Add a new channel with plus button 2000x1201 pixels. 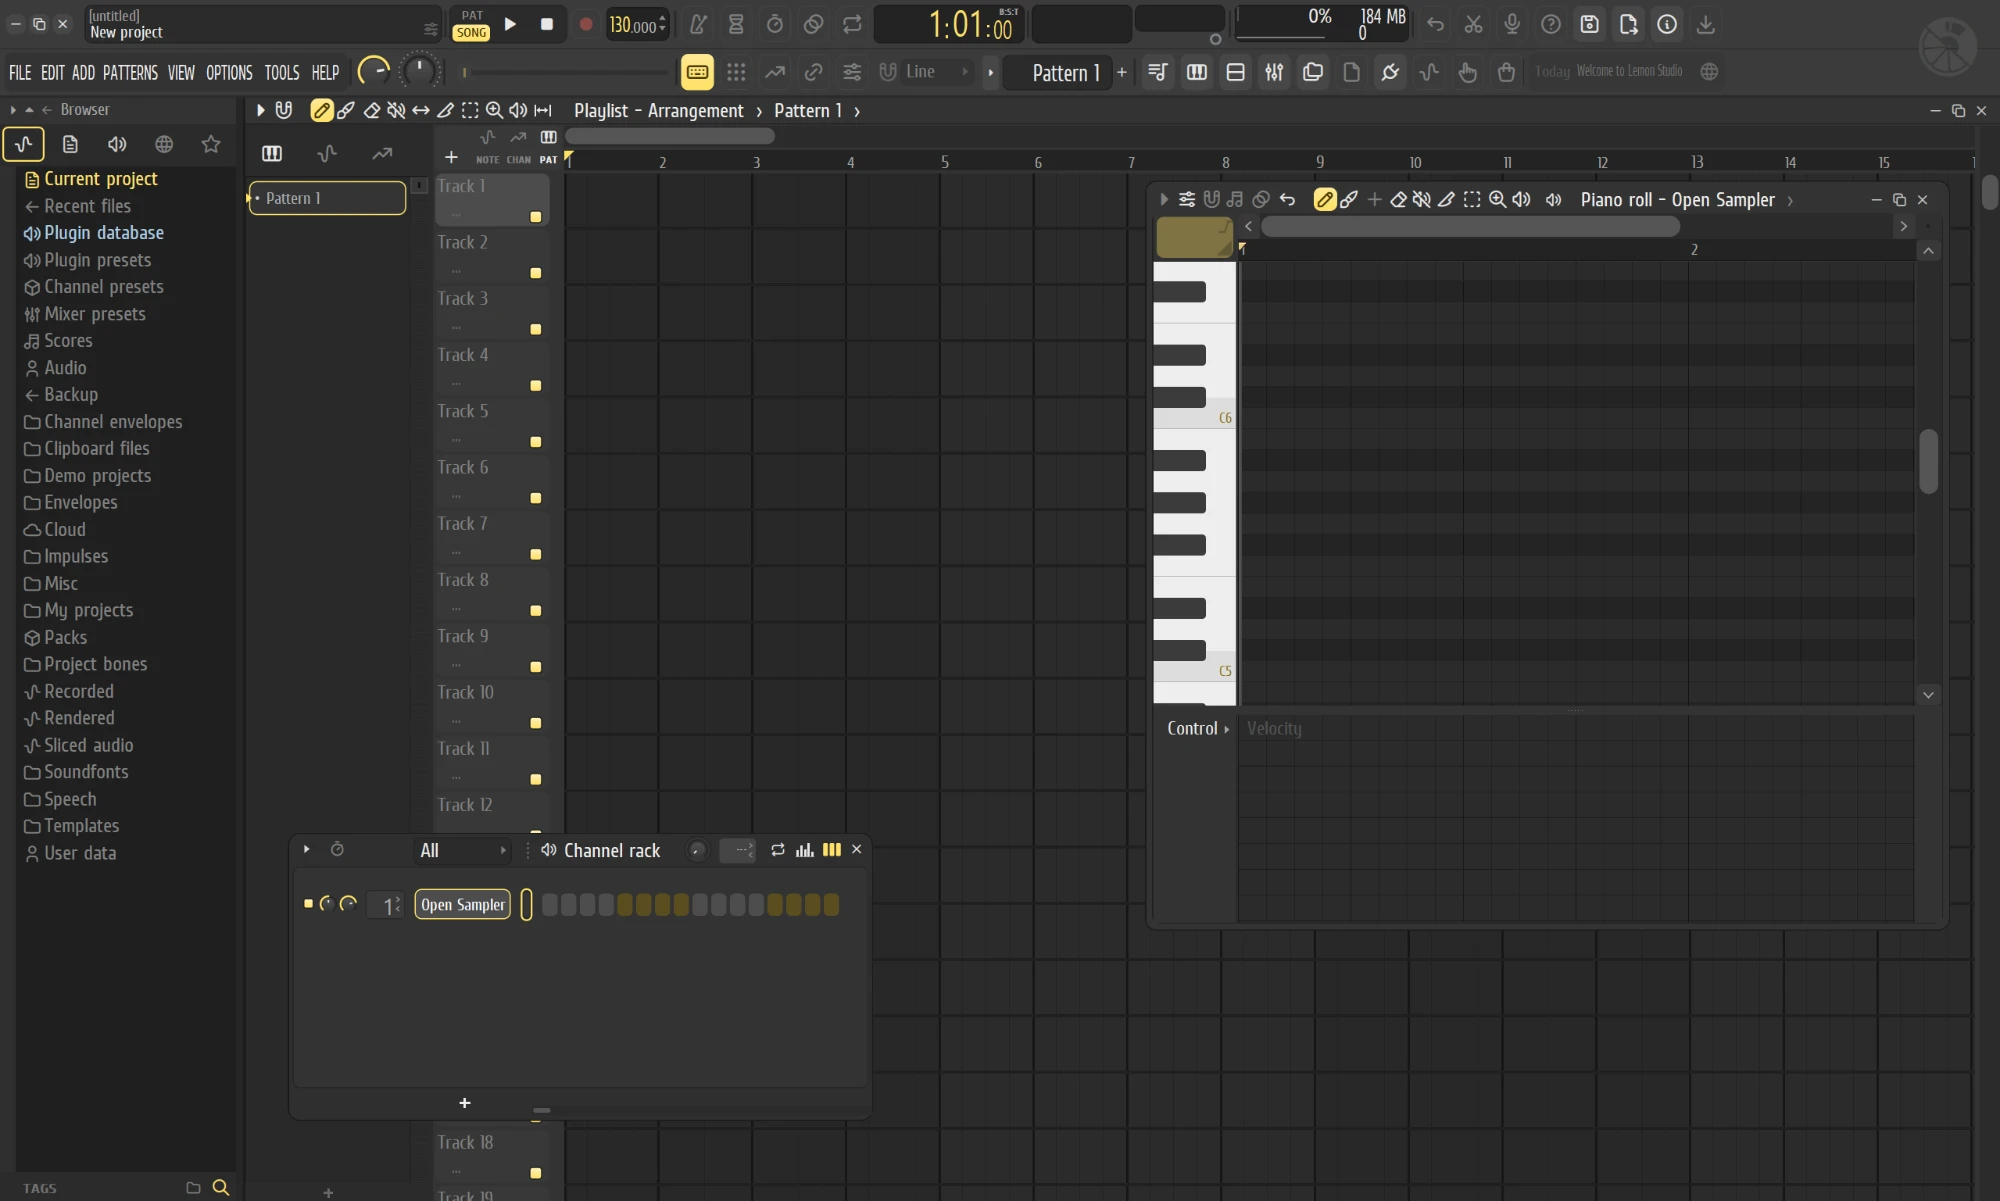point(464,1103)
